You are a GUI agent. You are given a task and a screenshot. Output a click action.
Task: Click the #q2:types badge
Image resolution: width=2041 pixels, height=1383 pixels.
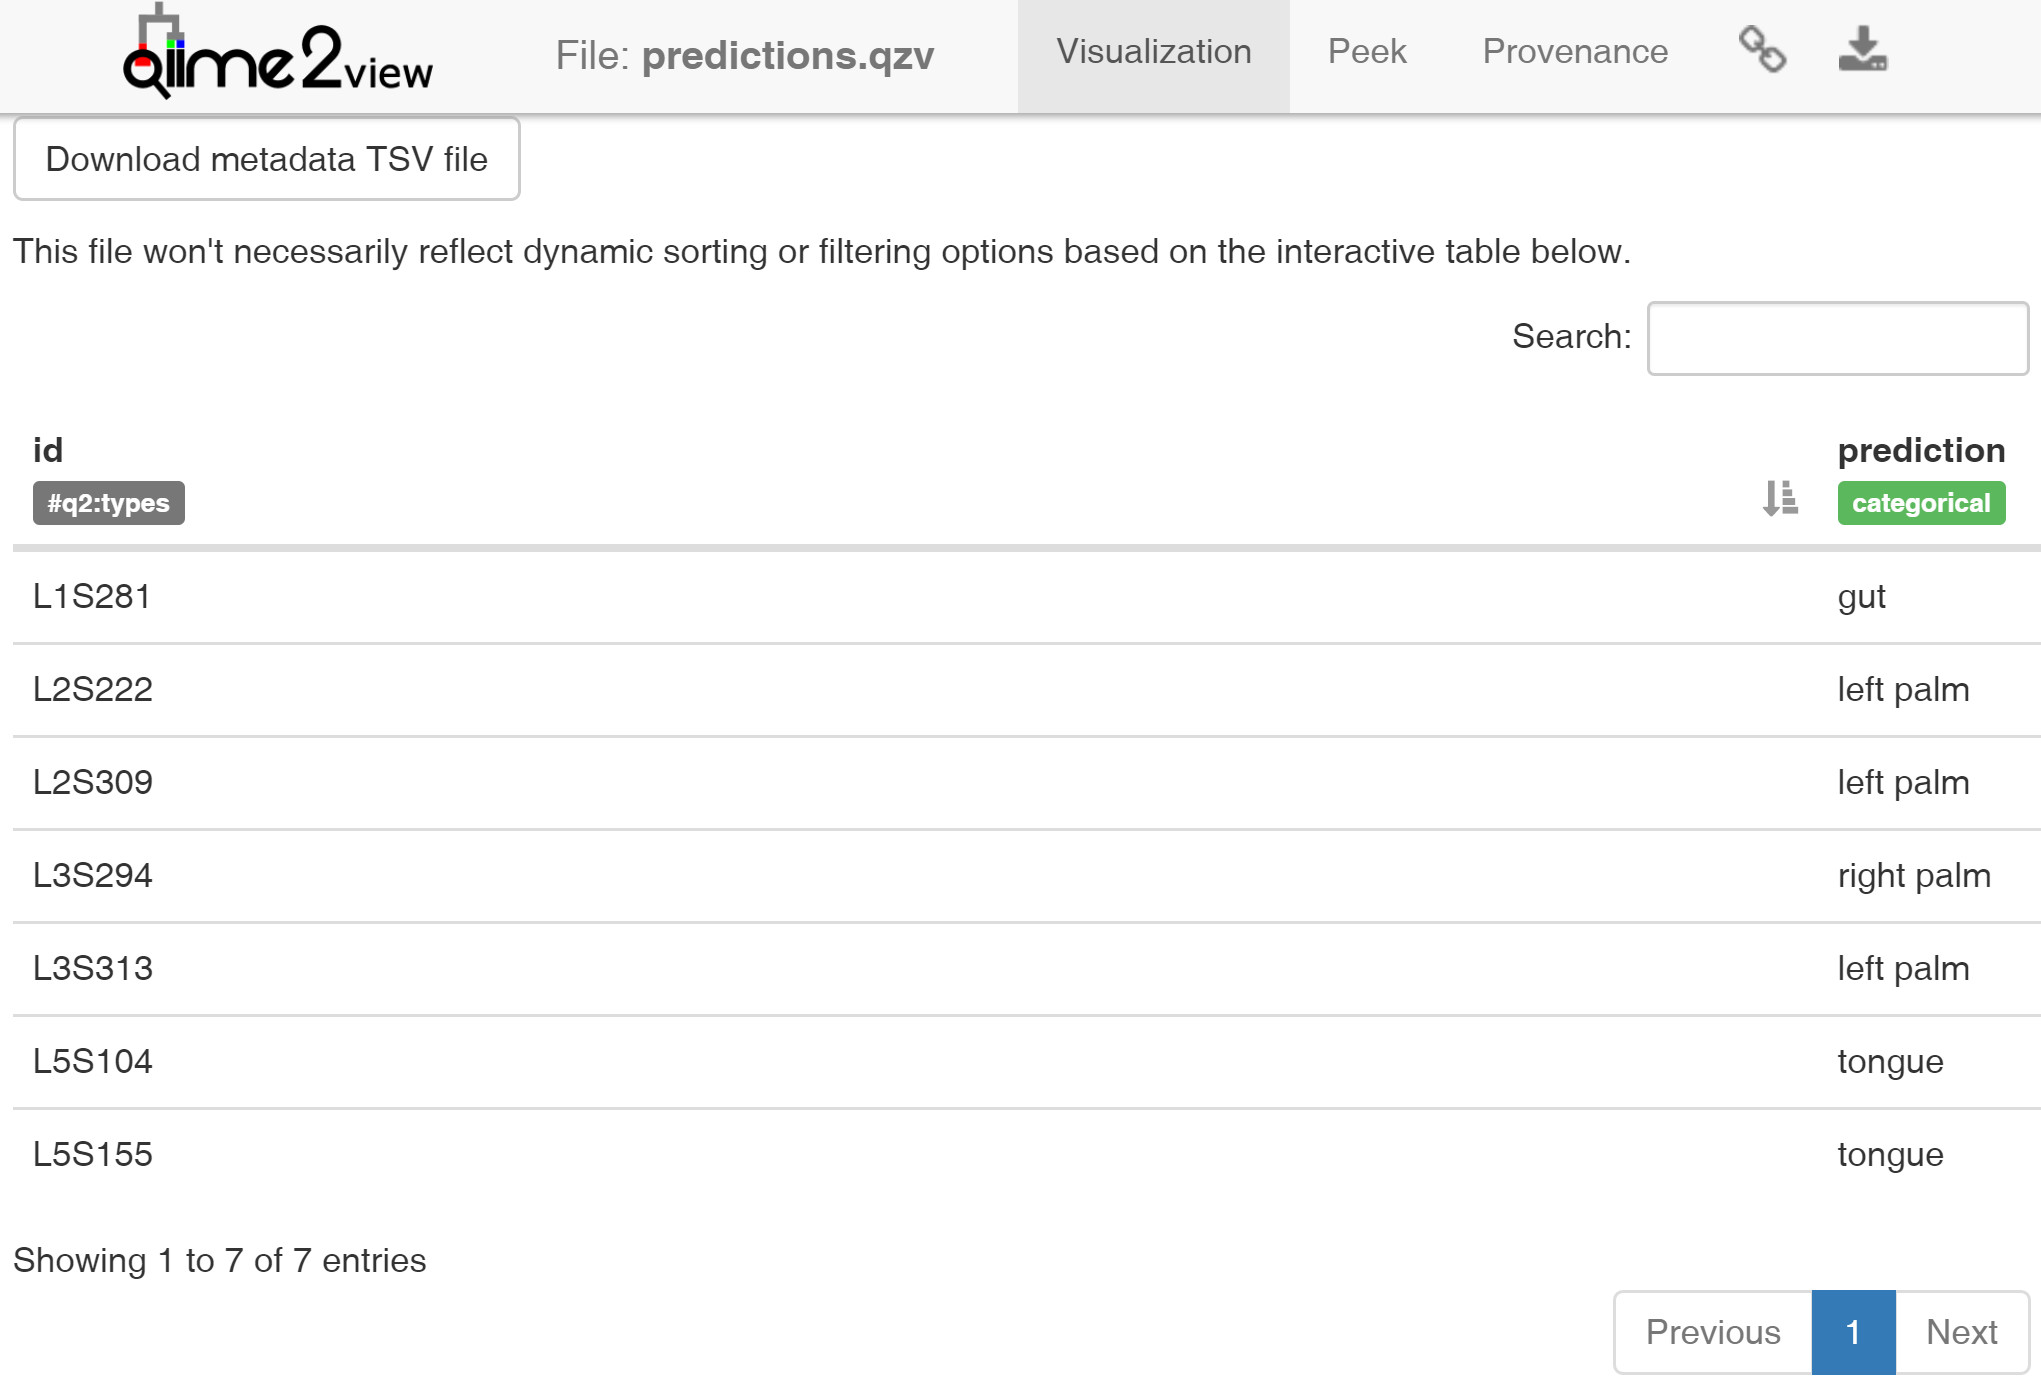click(x=109, y=503)
